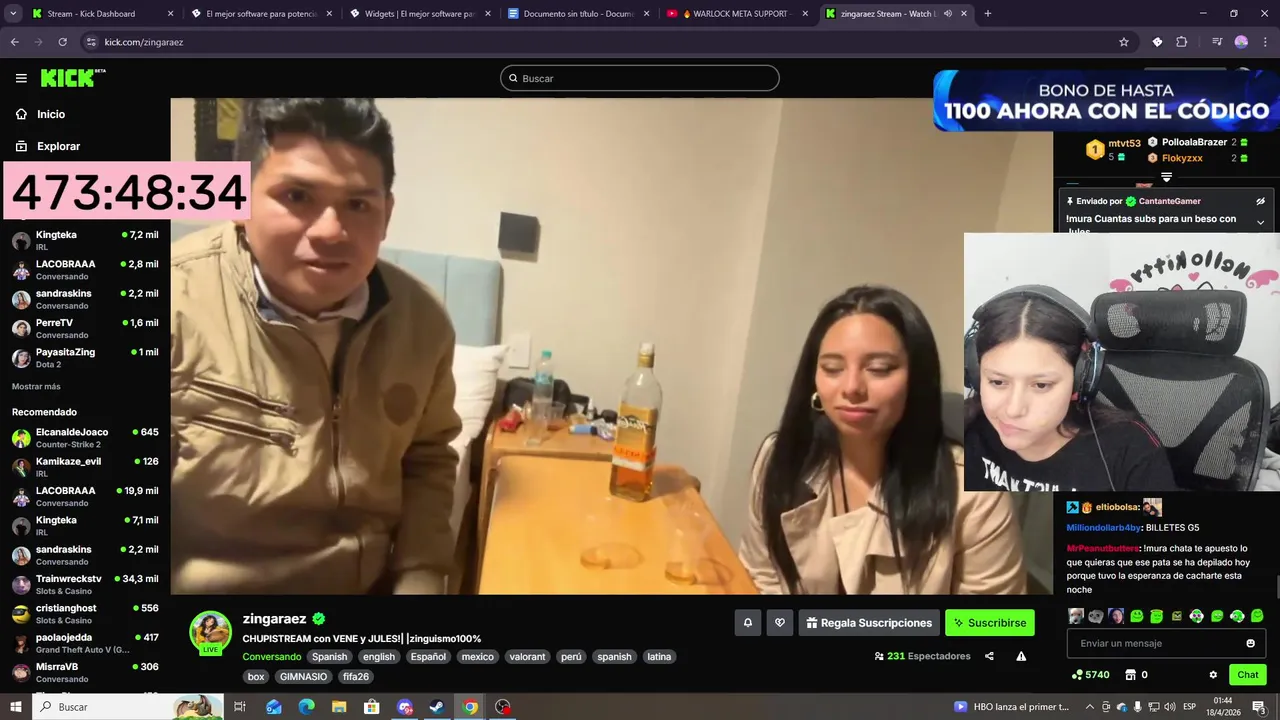
Task: Select the latina tag
Action: pos(659,657)
